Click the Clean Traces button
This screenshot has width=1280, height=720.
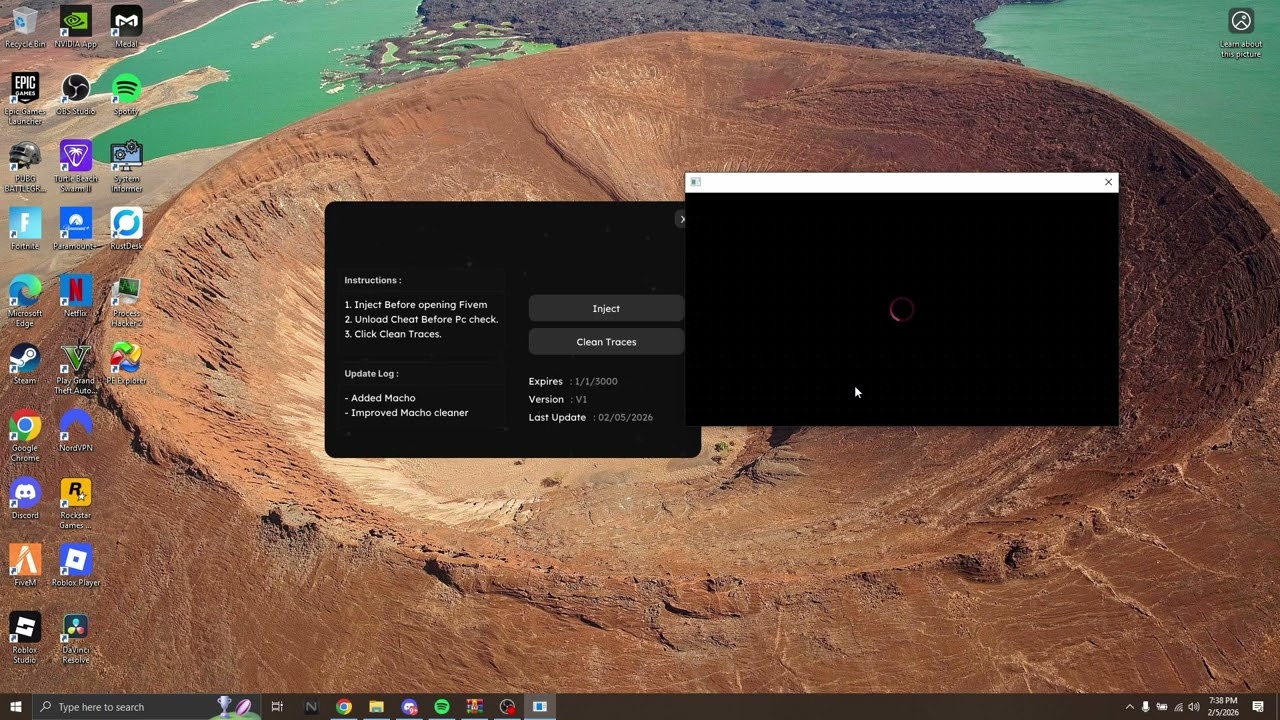[606, 342]
